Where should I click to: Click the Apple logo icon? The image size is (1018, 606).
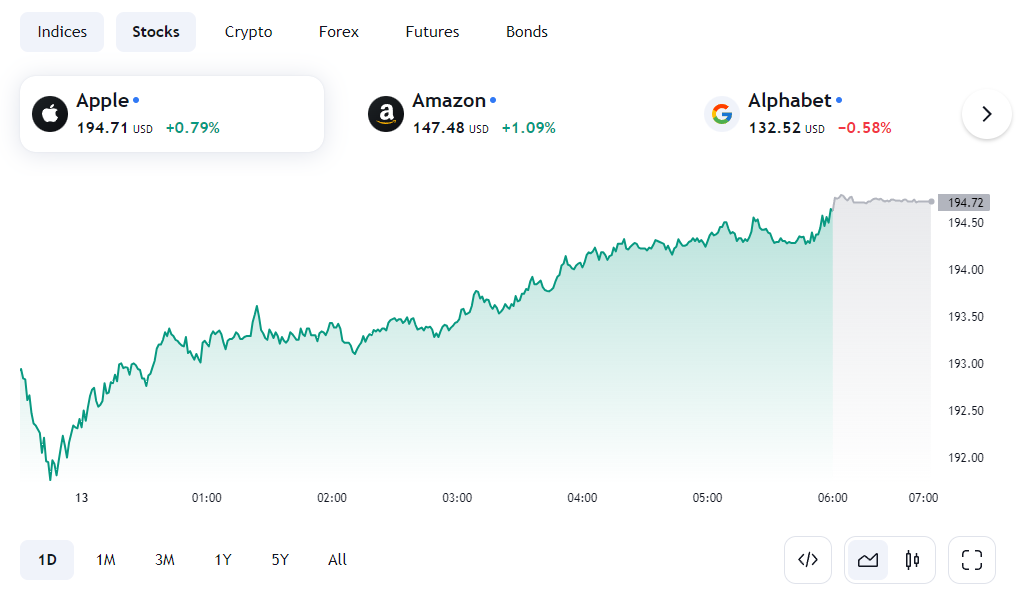coord(50,114)
